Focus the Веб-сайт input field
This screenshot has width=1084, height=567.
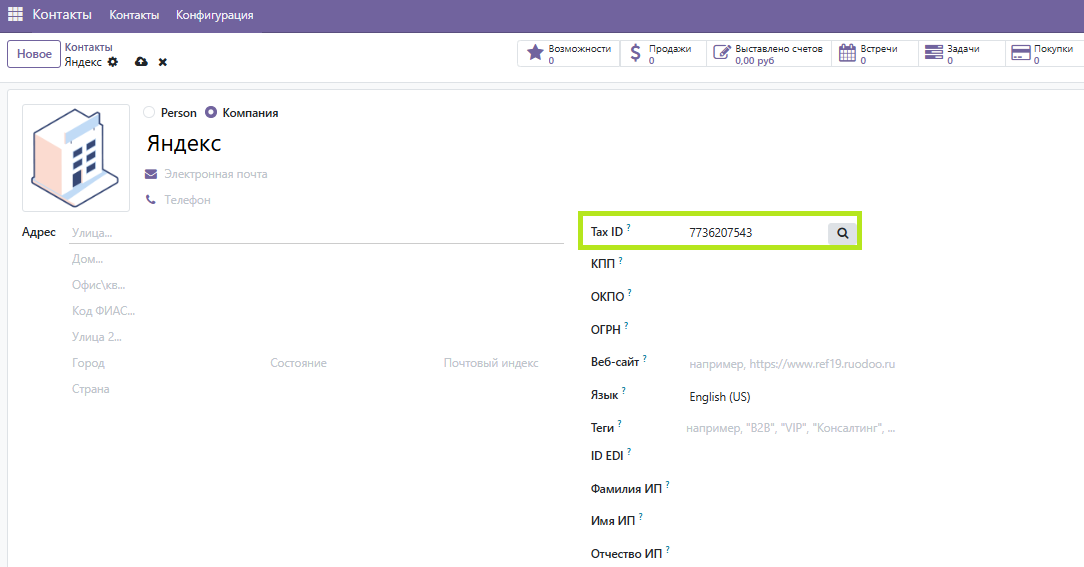coord(792,364)
